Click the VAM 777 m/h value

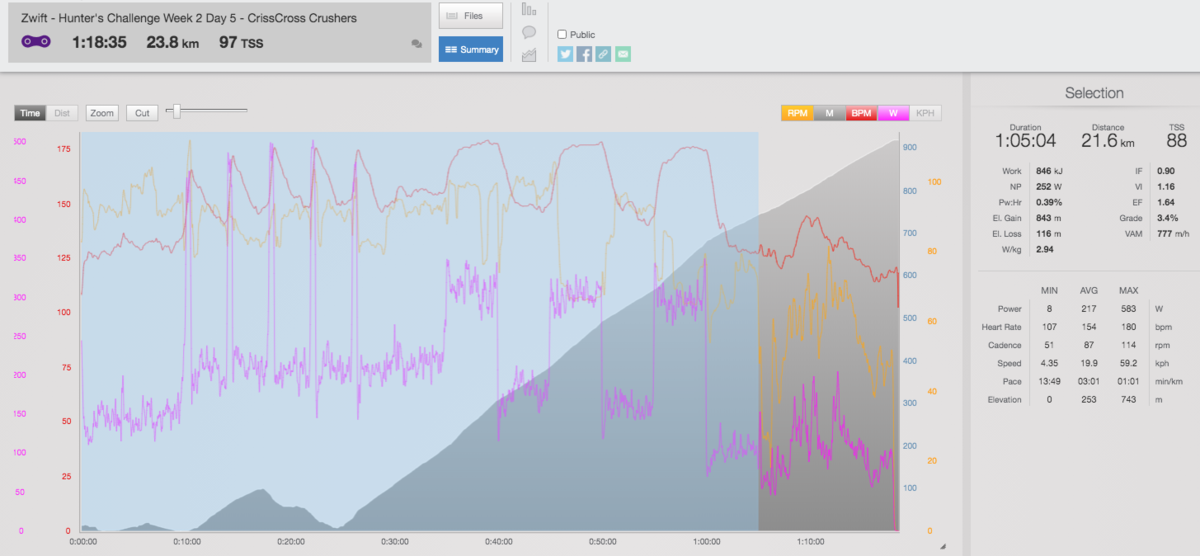coord(1172,232)
